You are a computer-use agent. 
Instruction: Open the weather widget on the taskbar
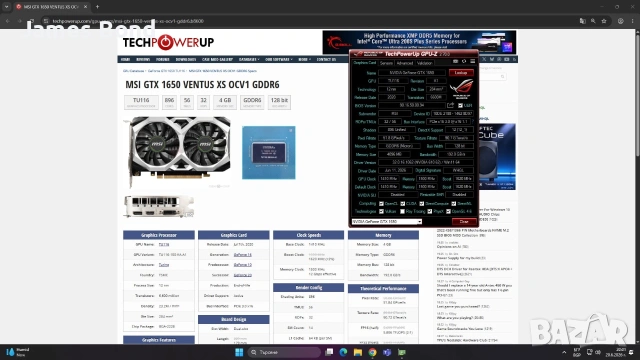[17, 352]
